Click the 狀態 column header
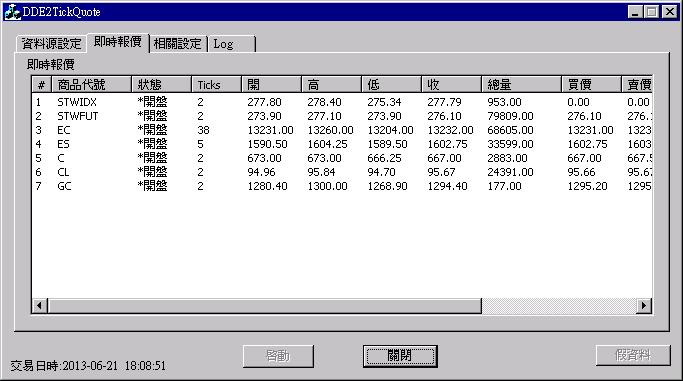 coord(161,84)
